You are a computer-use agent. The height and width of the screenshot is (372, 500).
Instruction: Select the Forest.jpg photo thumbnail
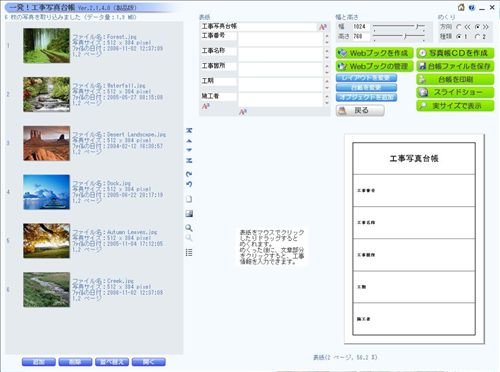click(x=47, y=46)
